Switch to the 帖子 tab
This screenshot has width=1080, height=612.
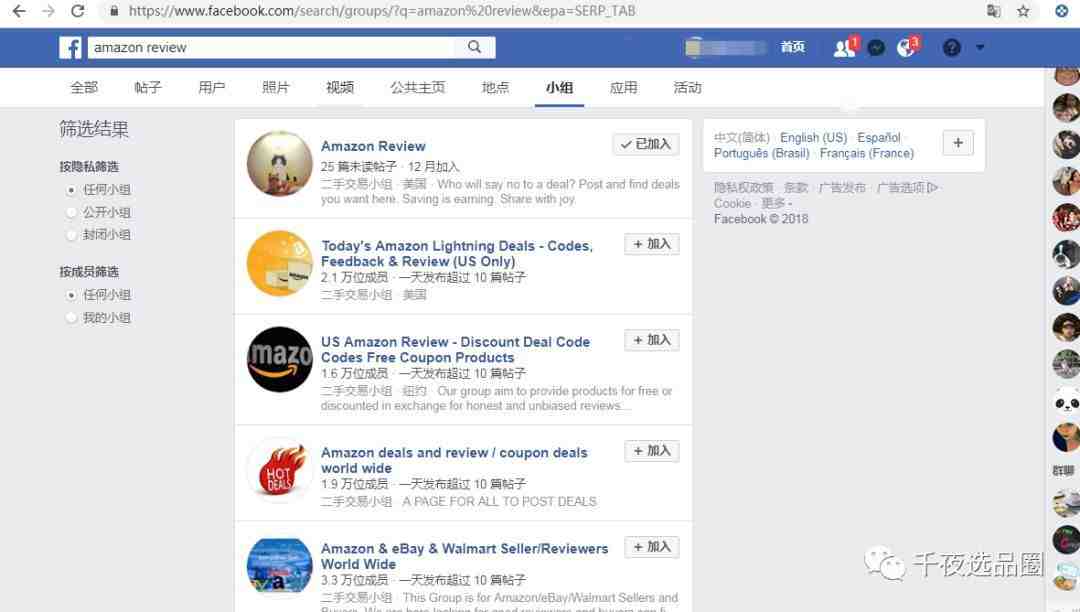pyautogui.click(x=148, y=87)
